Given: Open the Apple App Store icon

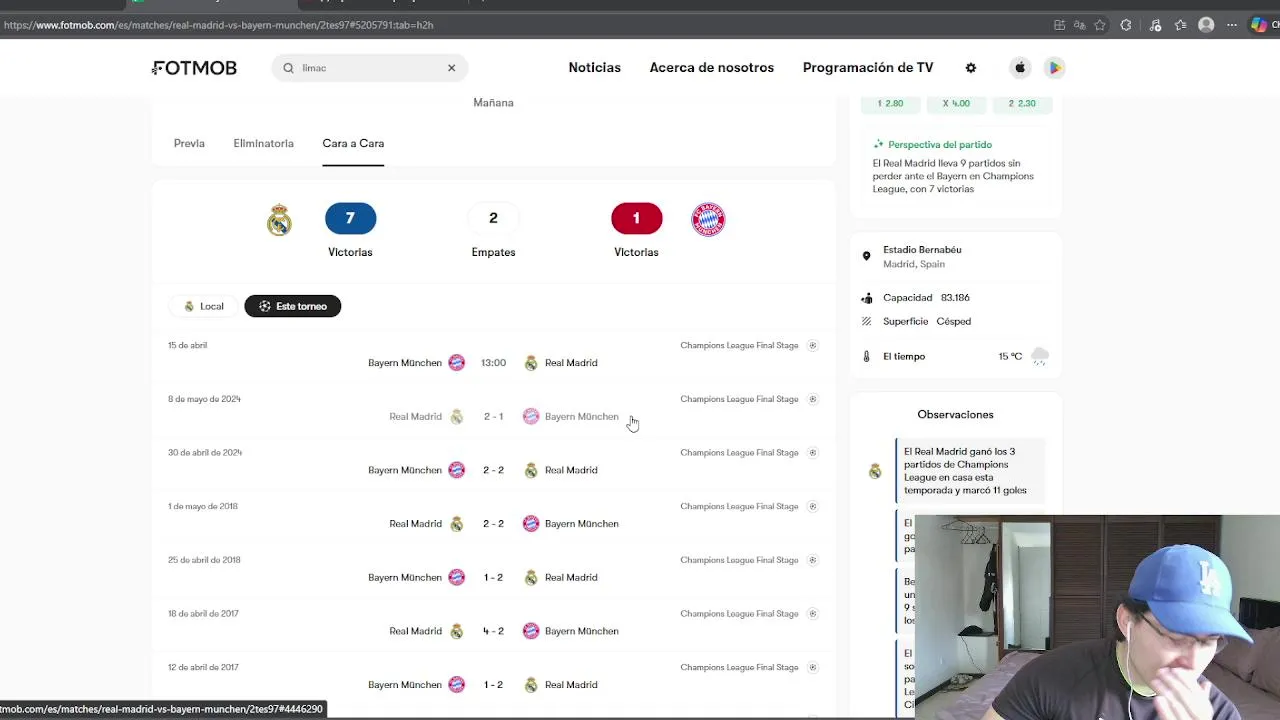Looking at the screenshot, I should [1020, 68].
